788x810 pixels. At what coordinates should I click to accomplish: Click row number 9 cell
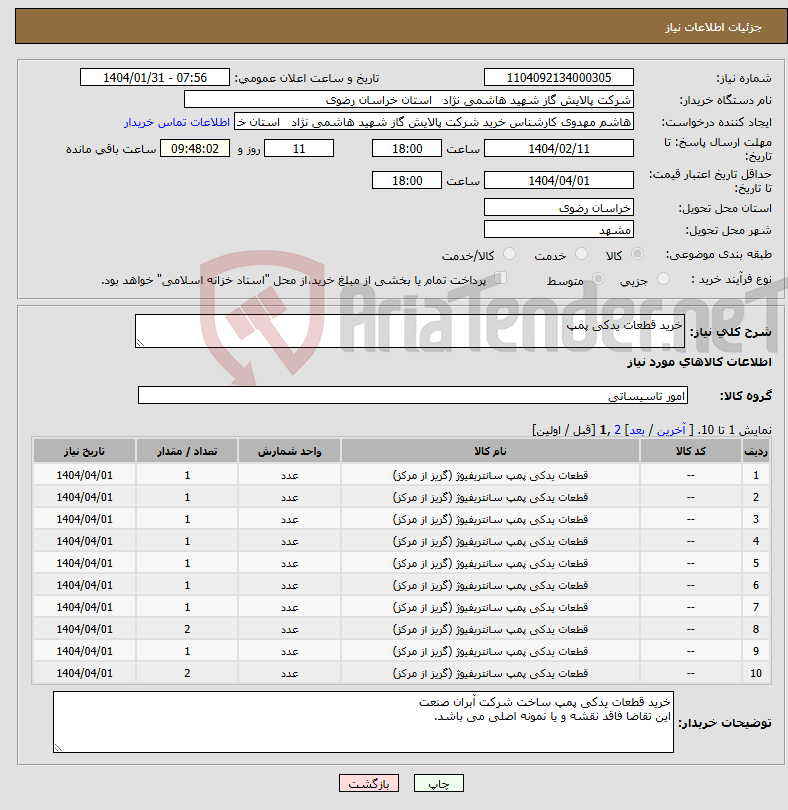[755, 651]
